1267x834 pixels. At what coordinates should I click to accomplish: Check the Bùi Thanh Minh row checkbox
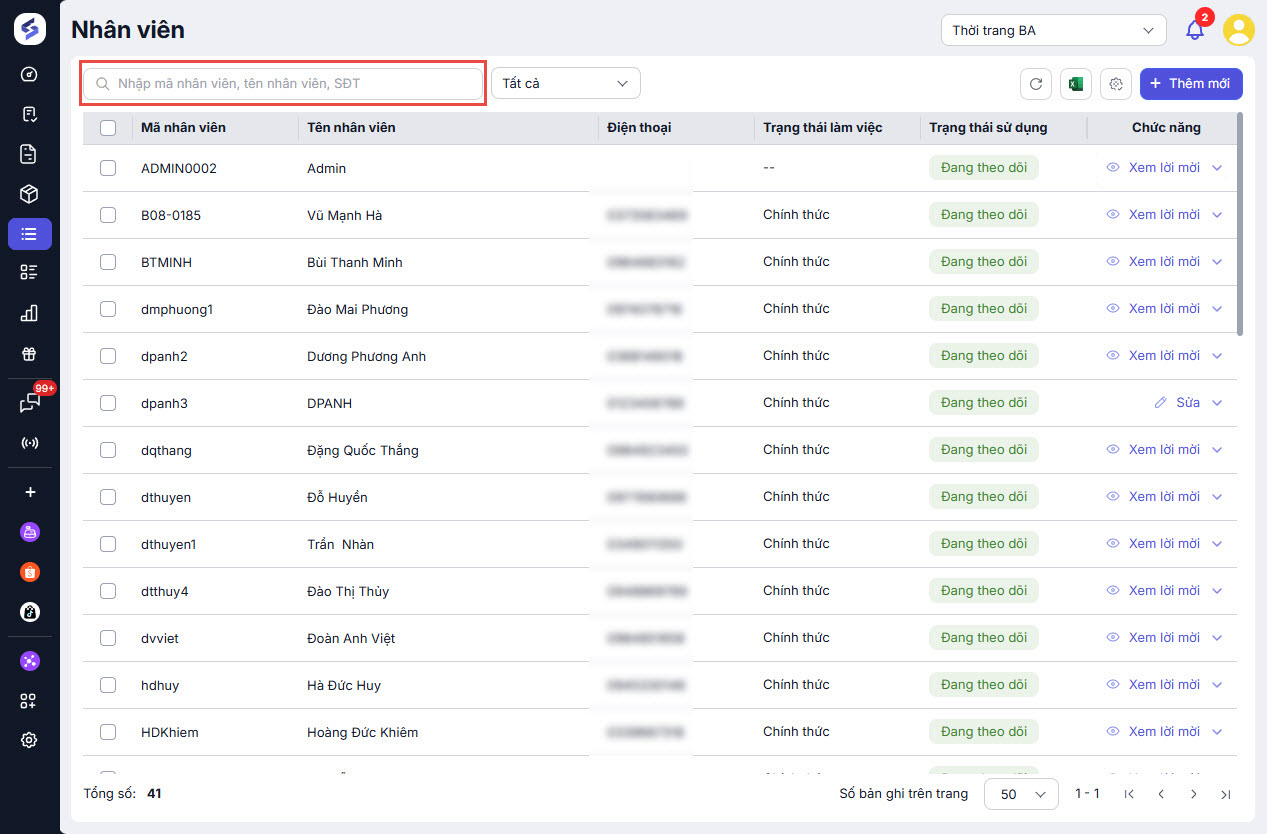pos(108,262)
